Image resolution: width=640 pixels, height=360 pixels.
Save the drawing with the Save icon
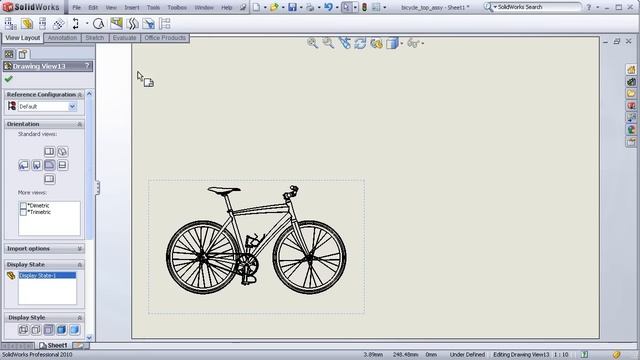pyautogui.click(x=292, y=7)
